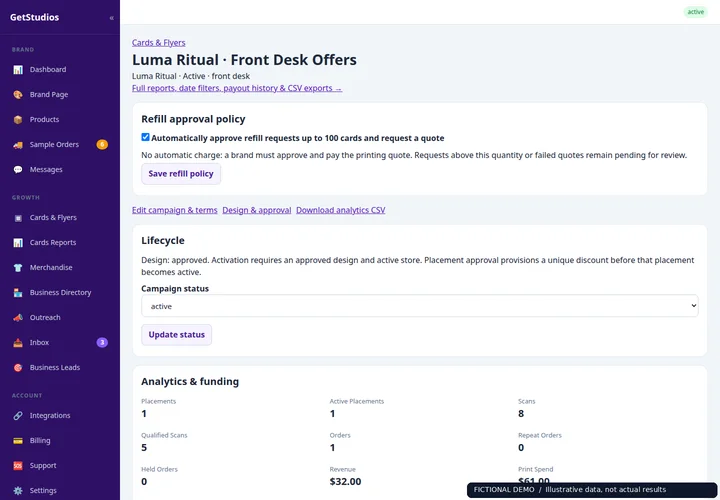720x500 pixels.
Task: Open Business Directory menu item
Action: click(x=60, y=292)
